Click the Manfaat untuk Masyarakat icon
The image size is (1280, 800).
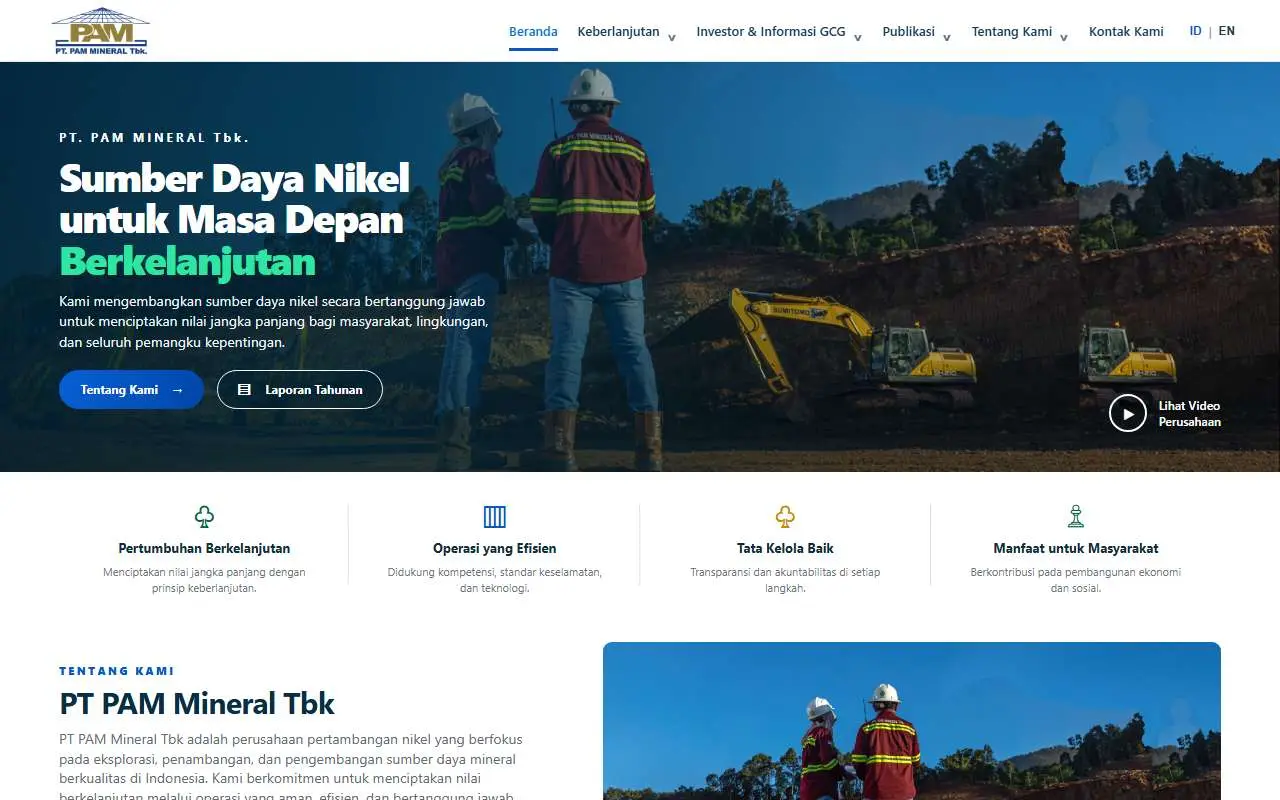1076,517
